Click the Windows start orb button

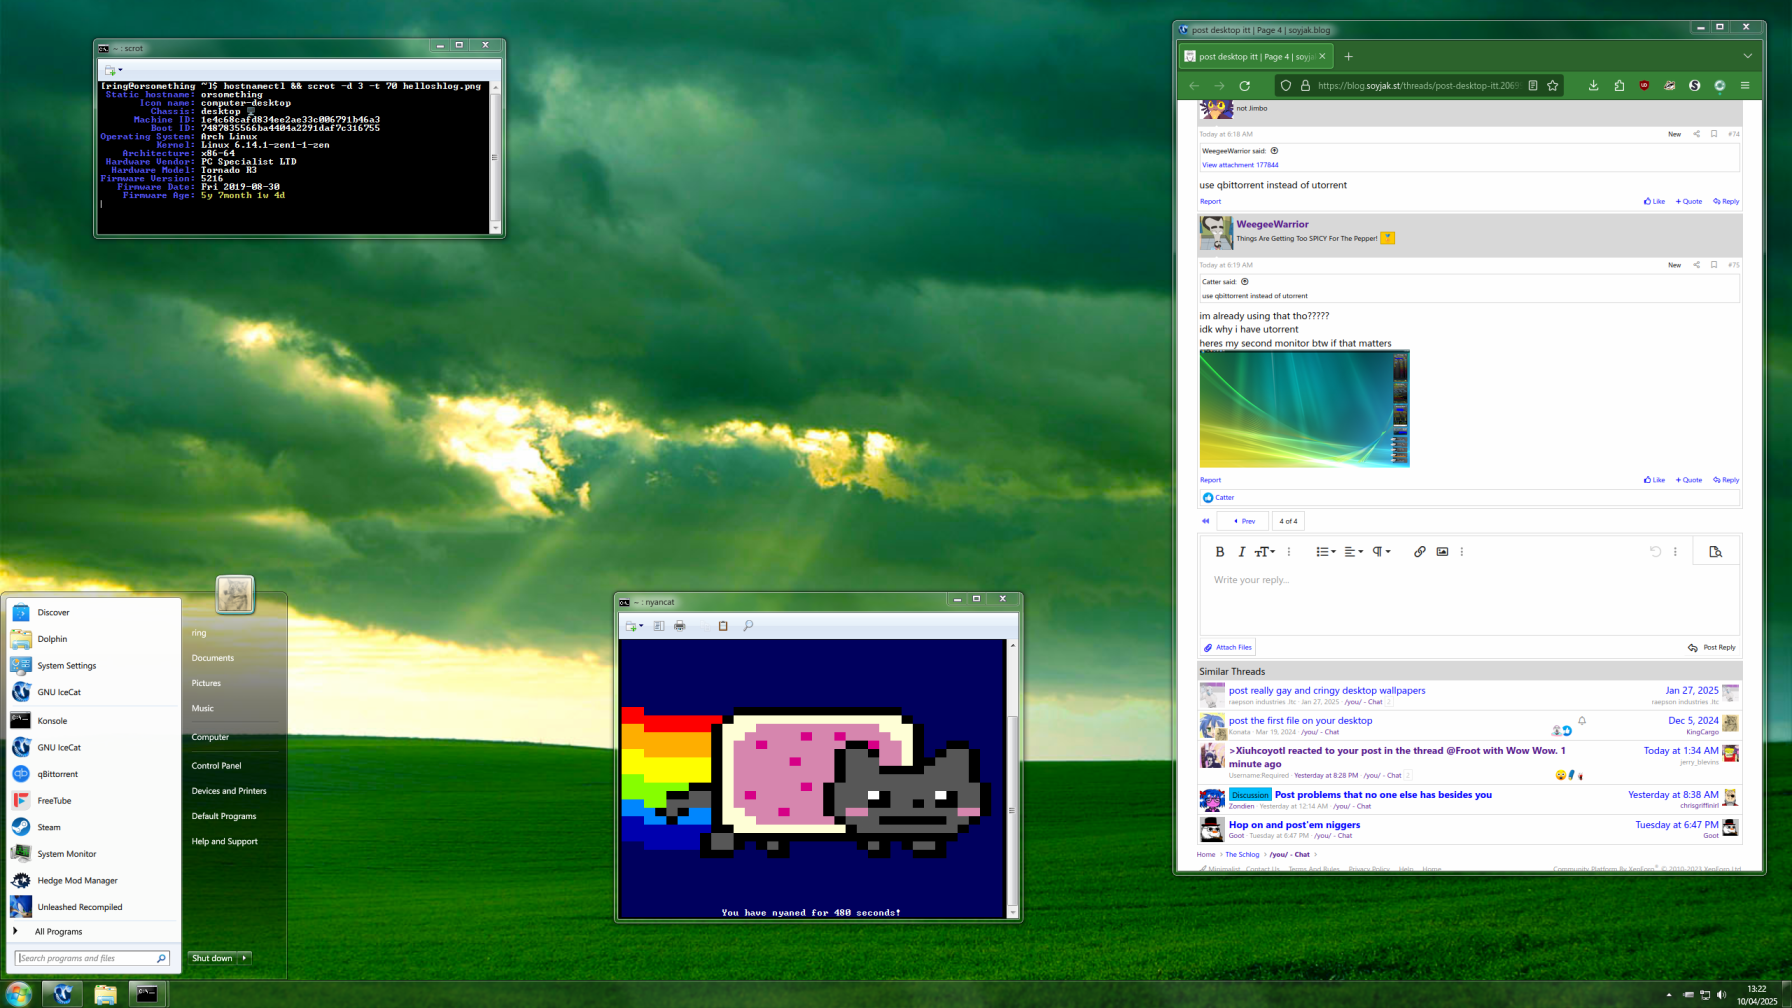[x=18, y=994]
